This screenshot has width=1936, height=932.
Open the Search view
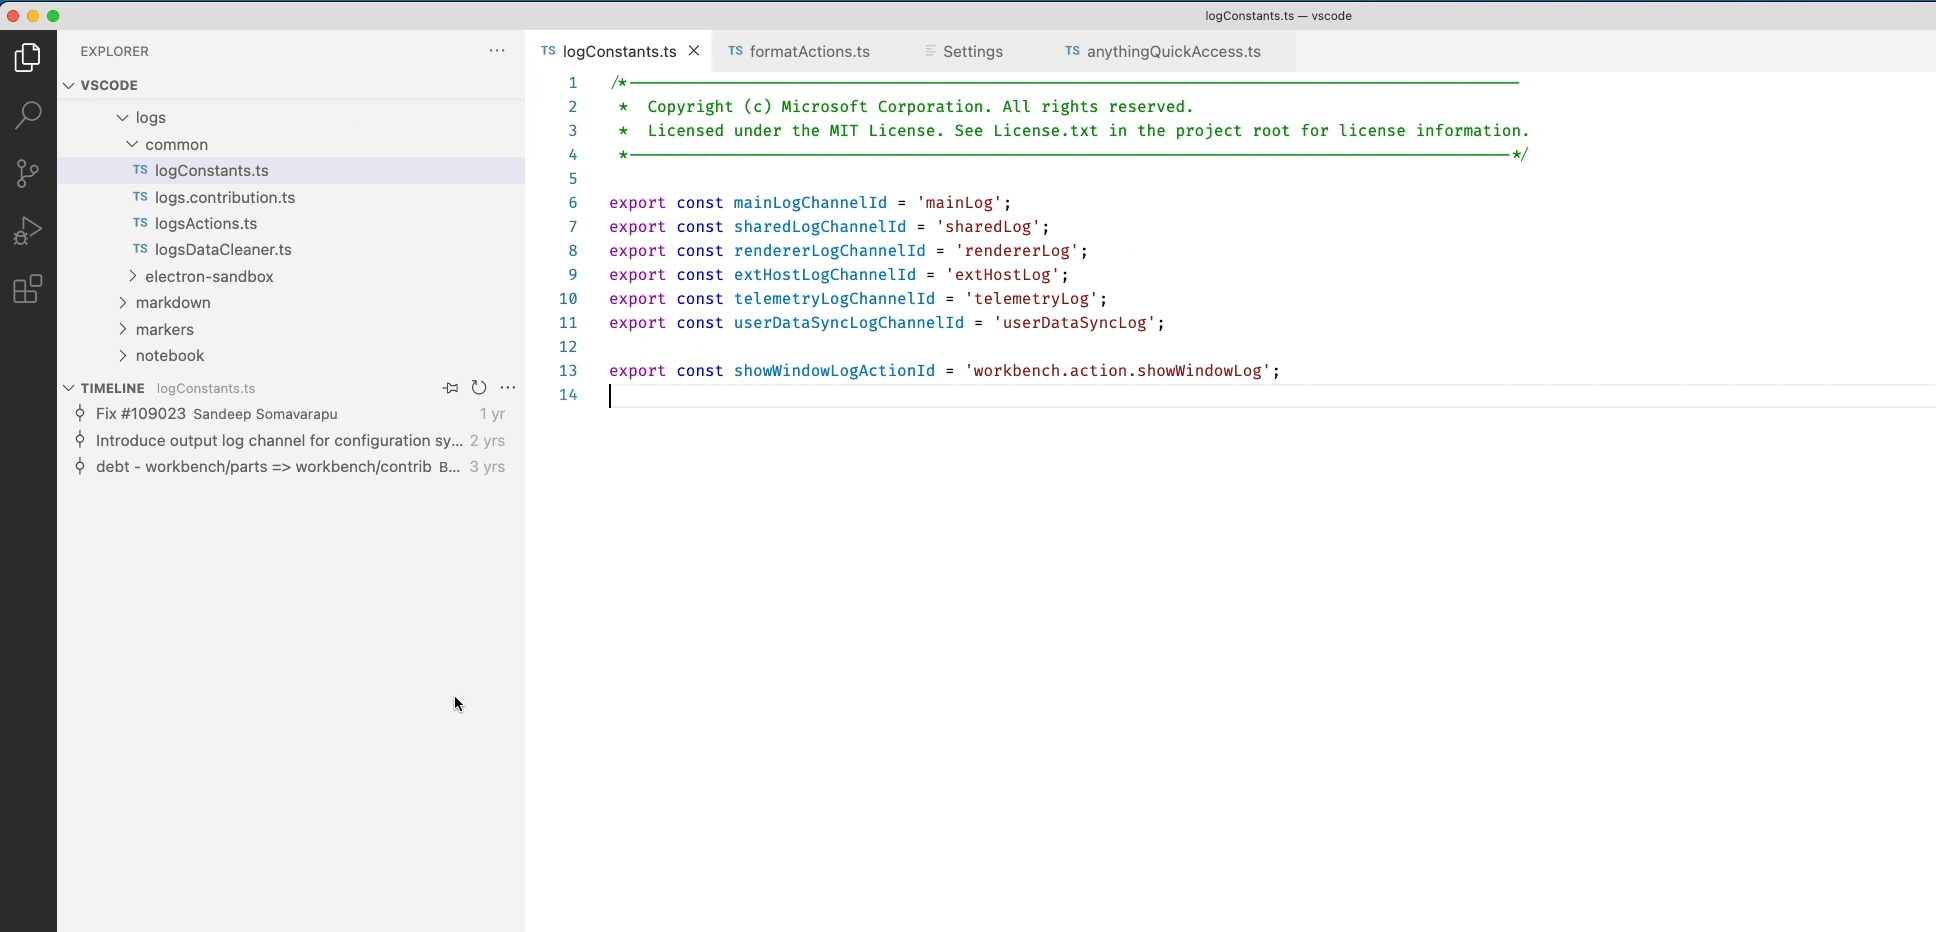pos(28,116)
